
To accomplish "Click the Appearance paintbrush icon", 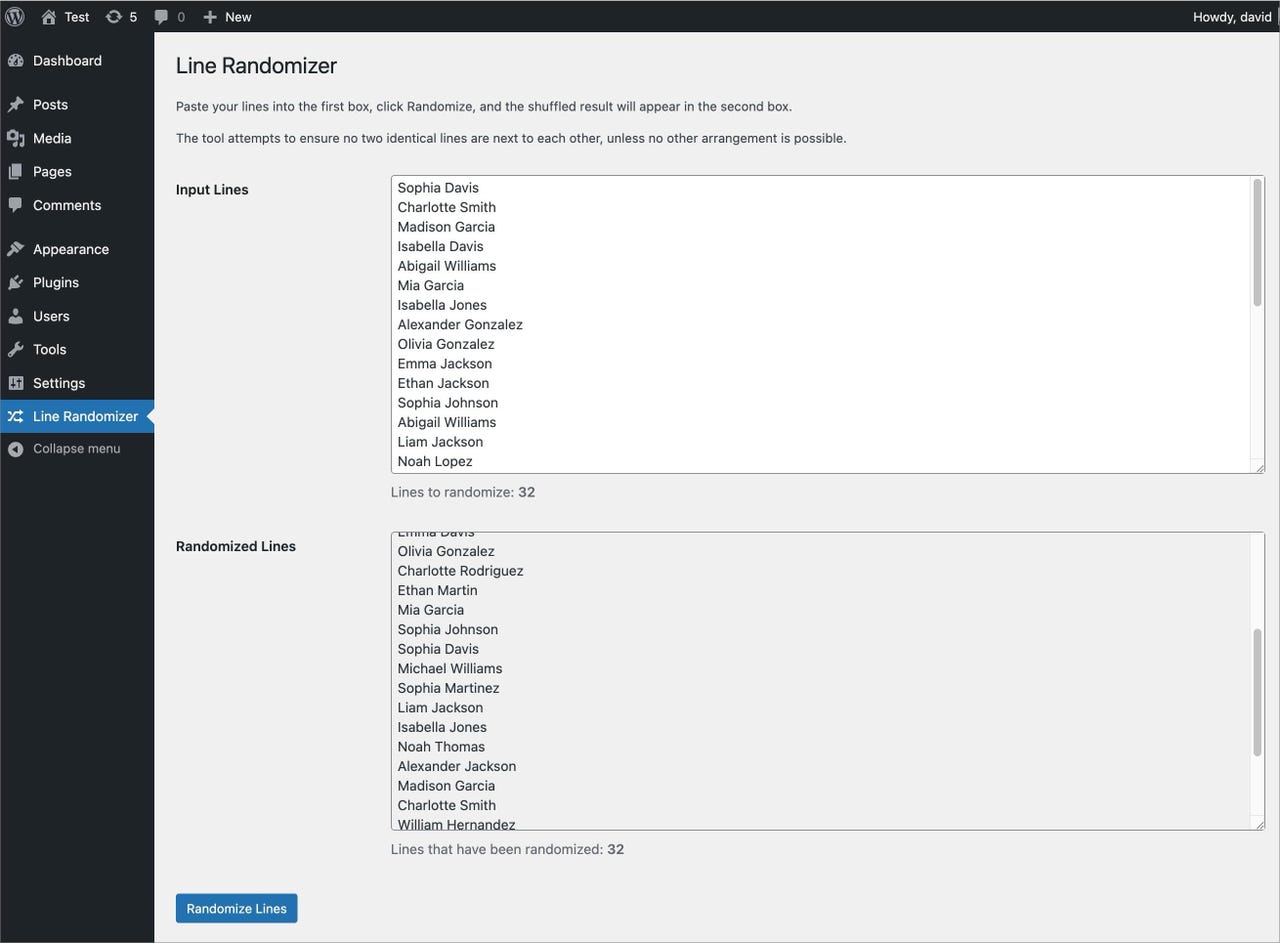I will tap(15, 249).
